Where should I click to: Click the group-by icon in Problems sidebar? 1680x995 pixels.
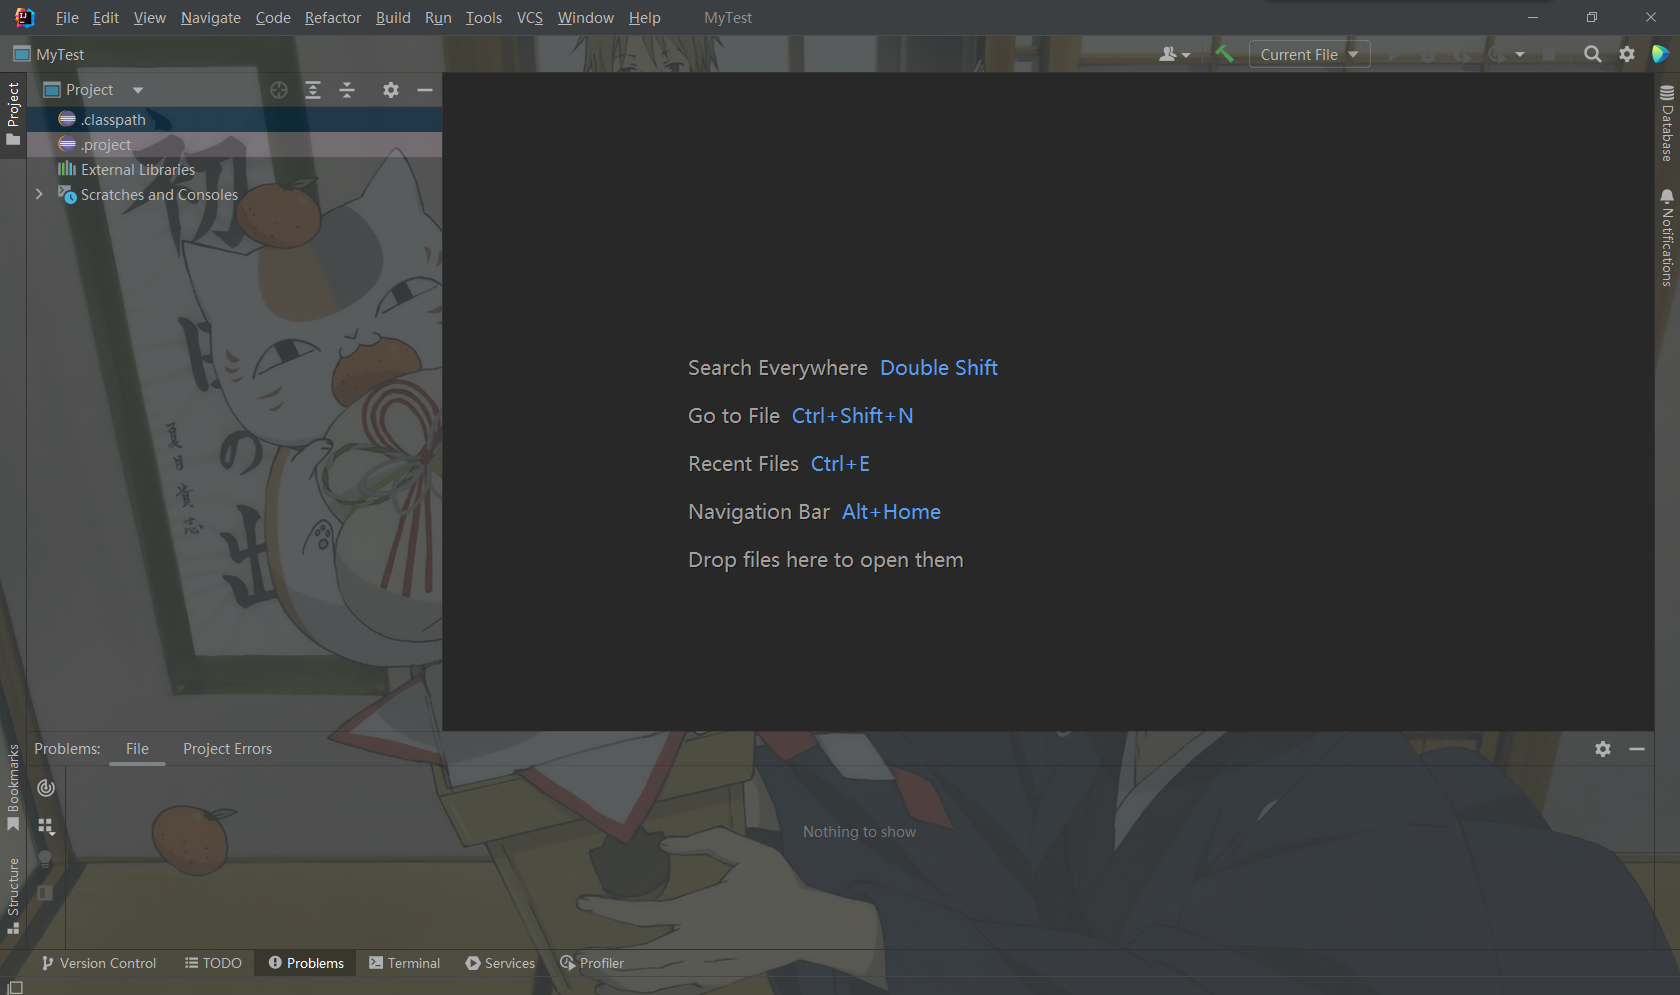point(46,826)
